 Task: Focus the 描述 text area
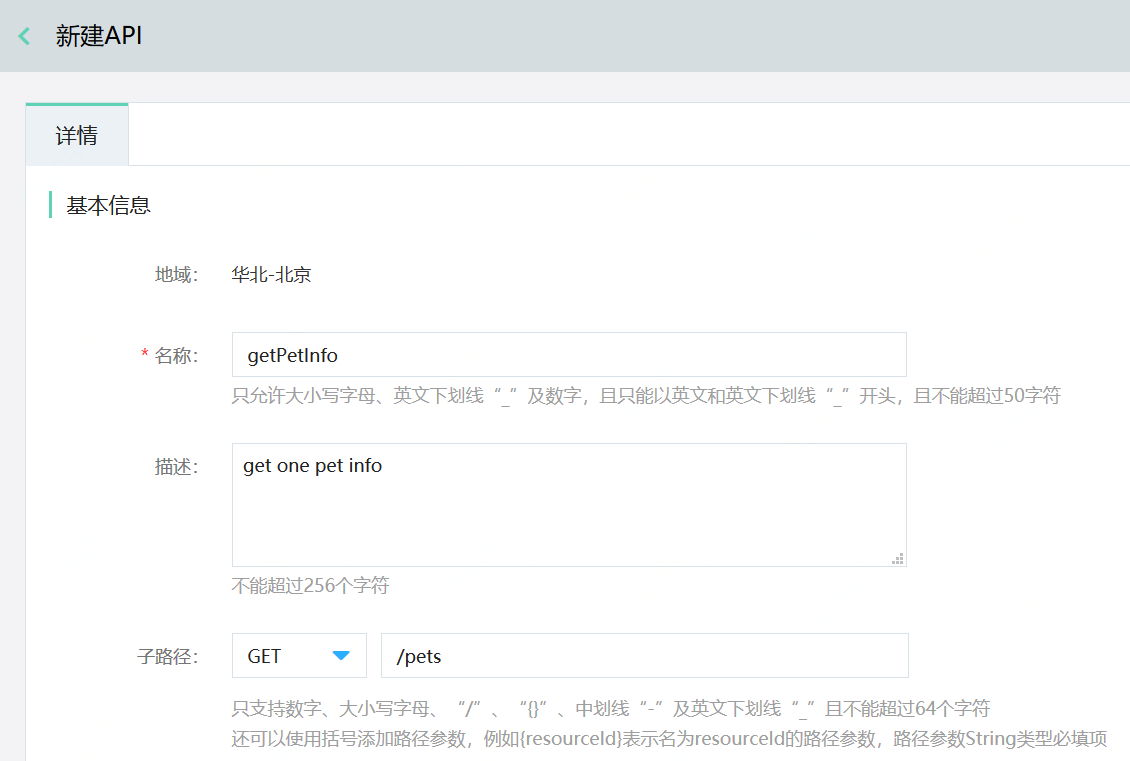pyautogui.click(x=568, y=505)
